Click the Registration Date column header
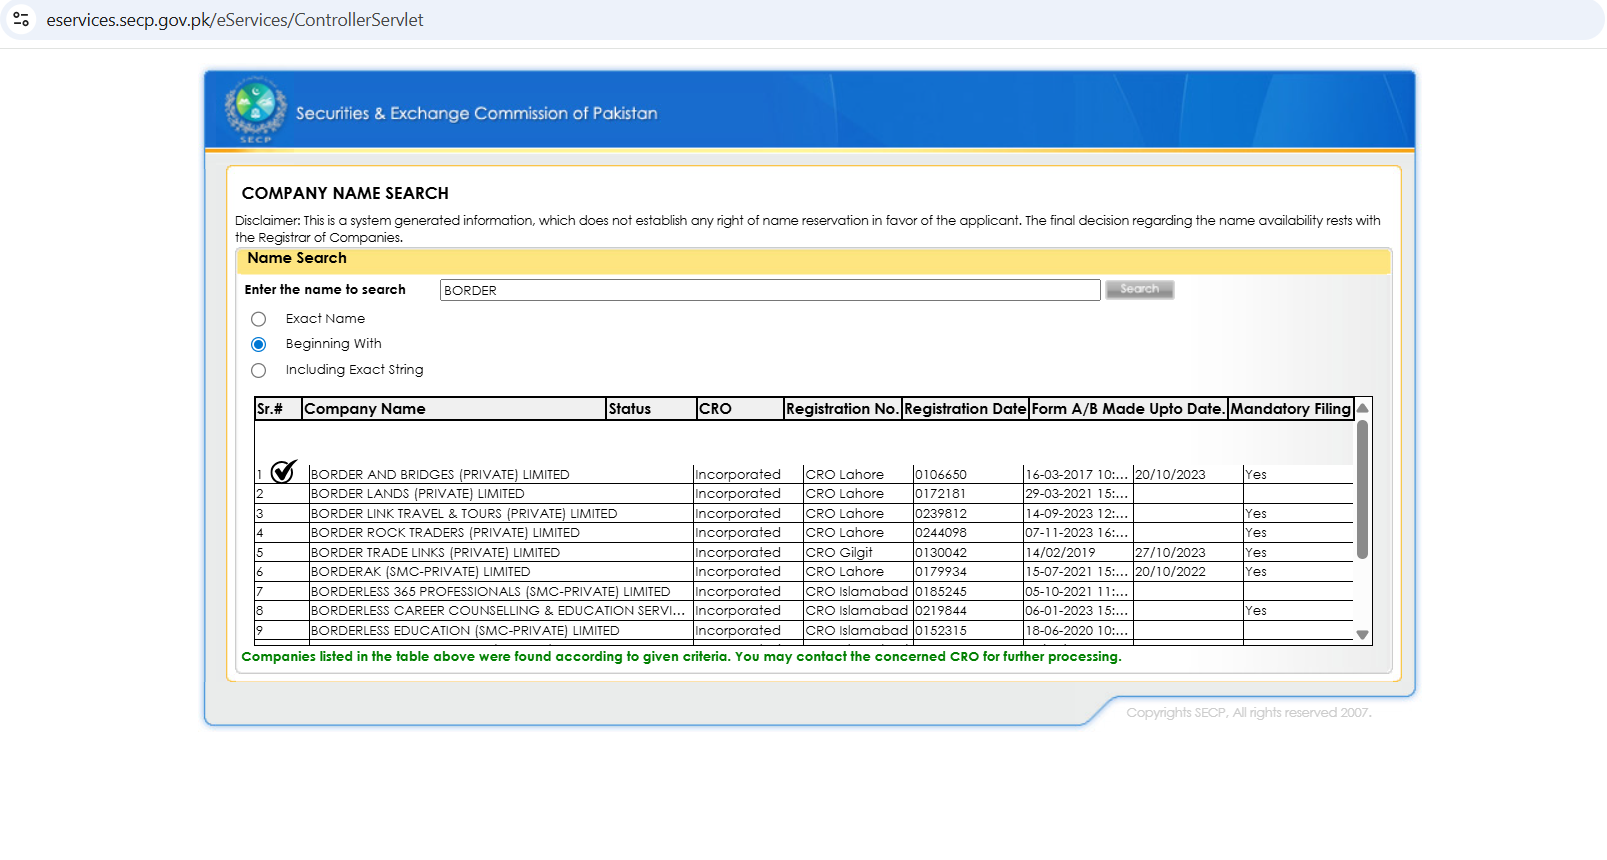 pyautogui.click(x=965, y=409)
